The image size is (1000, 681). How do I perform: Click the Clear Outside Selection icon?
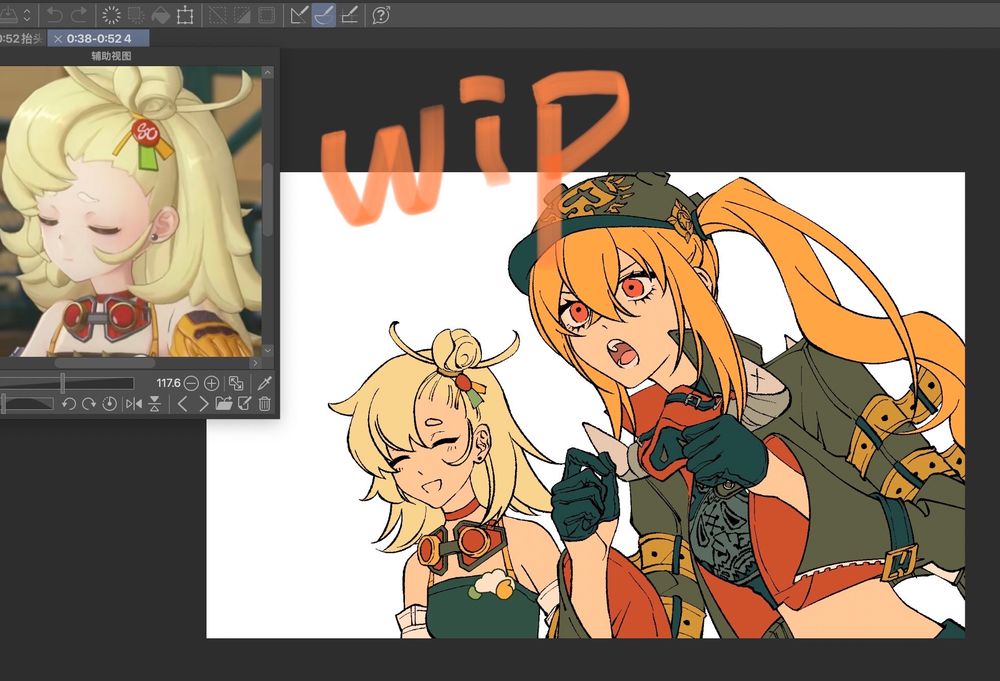pyautogui.click(x=136, y=15)
